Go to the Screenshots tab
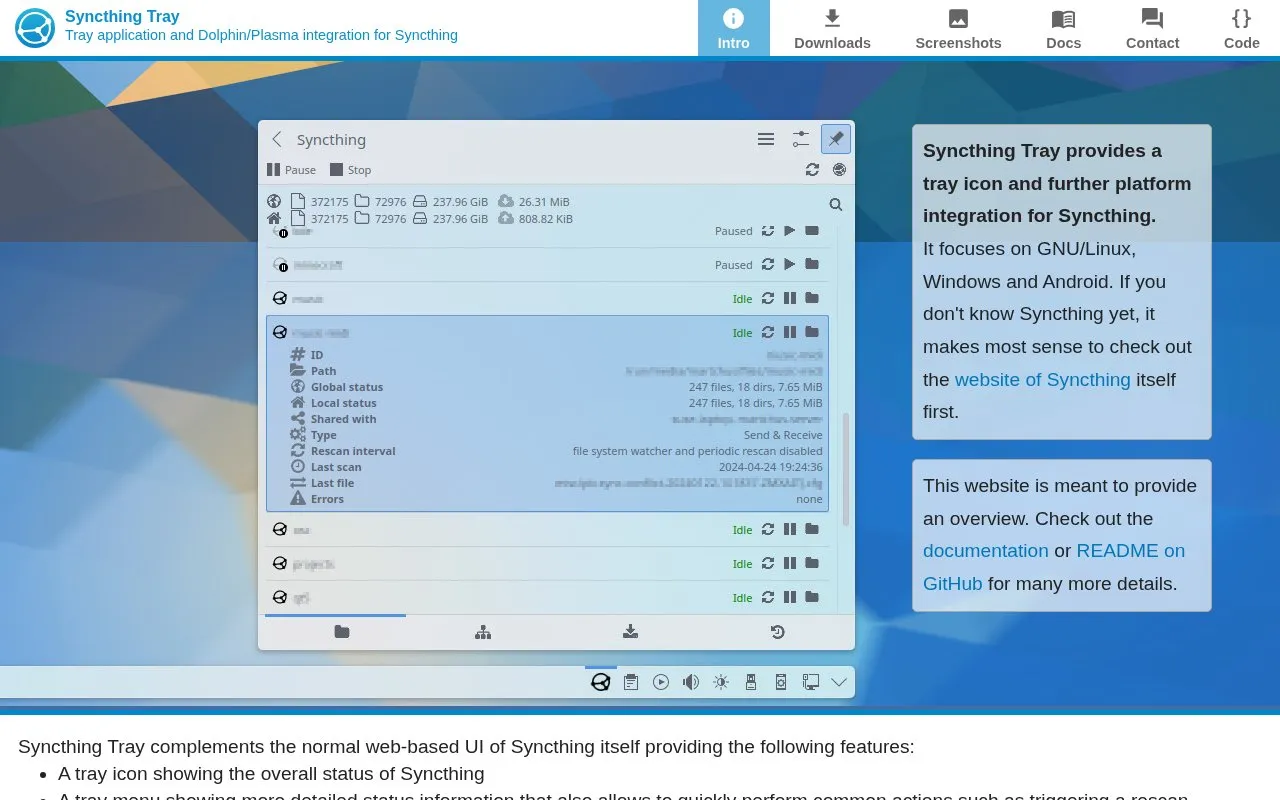This screenshot has width=1280, height=800. (x=958, y=28)
